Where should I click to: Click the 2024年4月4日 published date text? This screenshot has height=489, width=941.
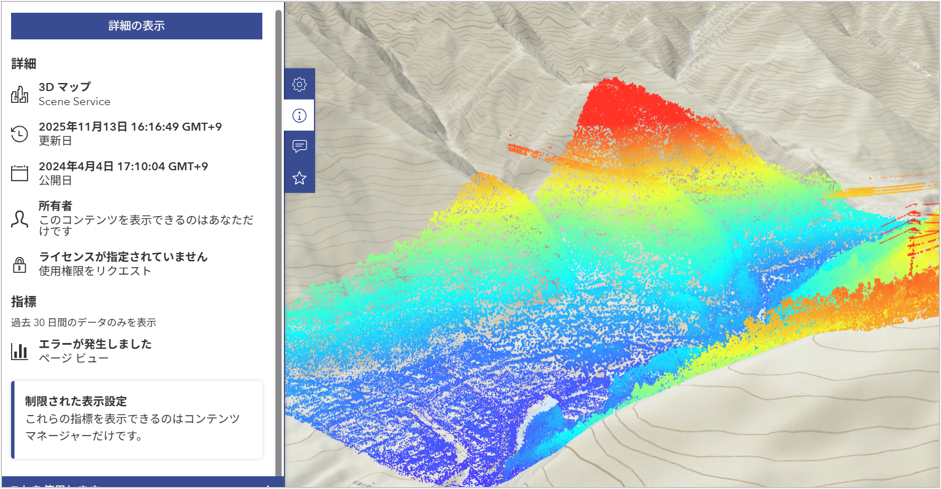click(x=123, y=166)
